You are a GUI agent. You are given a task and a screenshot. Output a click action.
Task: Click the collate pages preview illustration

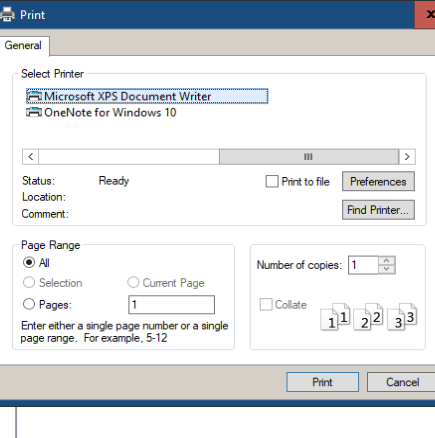tap(369, 317)
